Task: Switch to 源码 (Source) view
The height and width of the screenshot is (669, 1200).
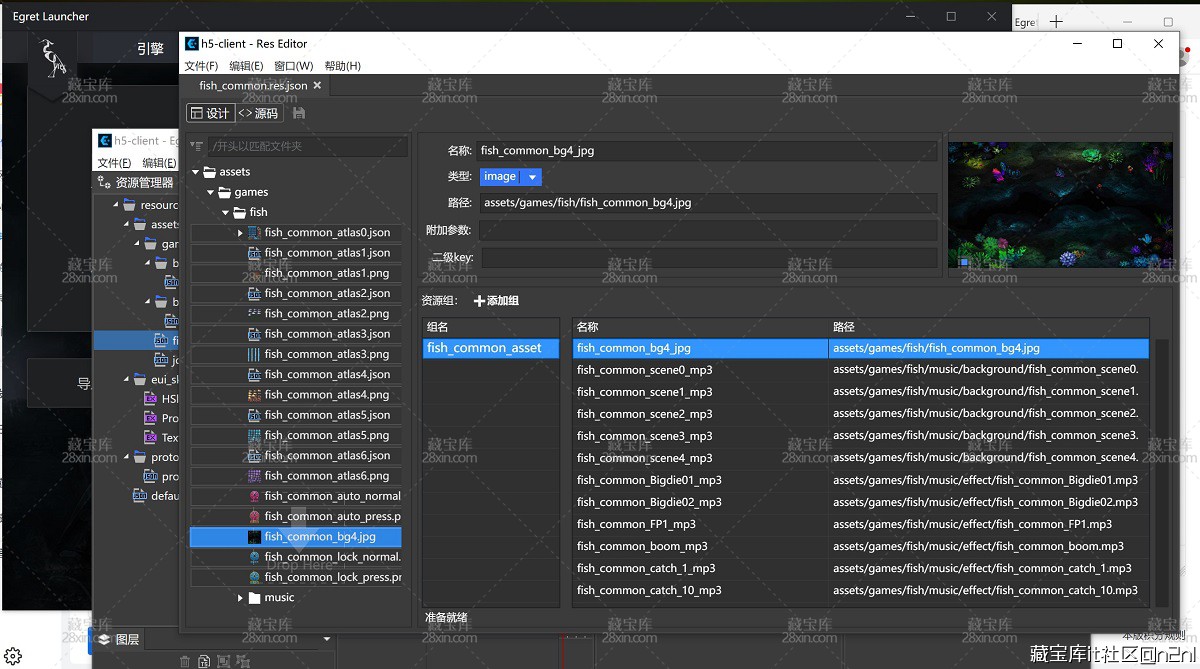Action: pos(258,113)
